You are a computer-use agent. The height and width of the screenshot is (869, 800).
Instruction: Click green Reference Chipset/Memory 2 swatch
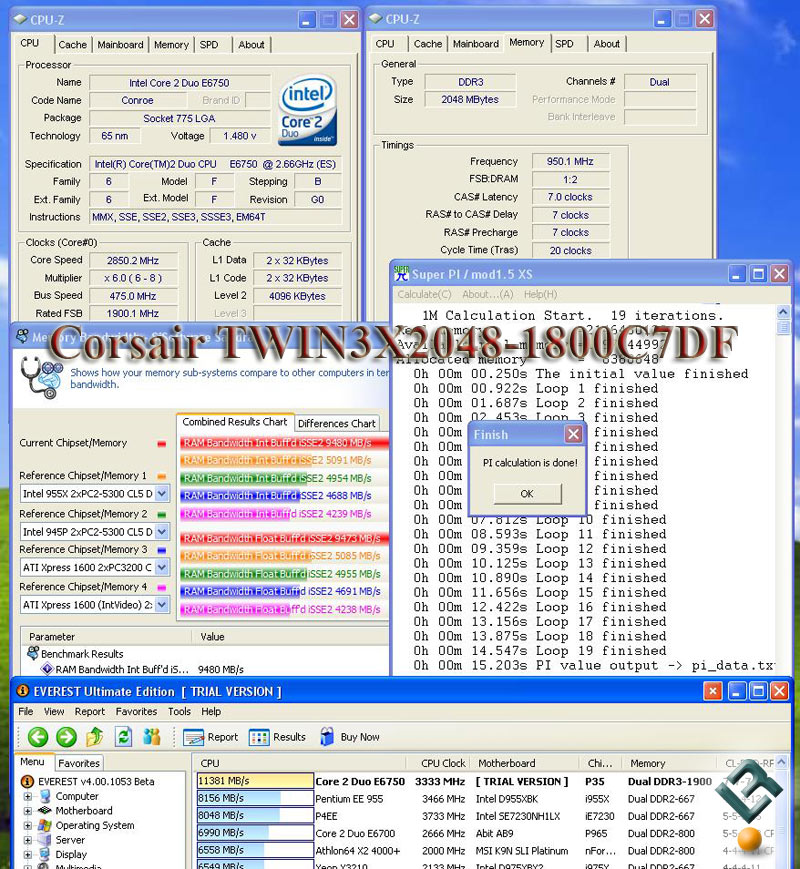[161, 515]
